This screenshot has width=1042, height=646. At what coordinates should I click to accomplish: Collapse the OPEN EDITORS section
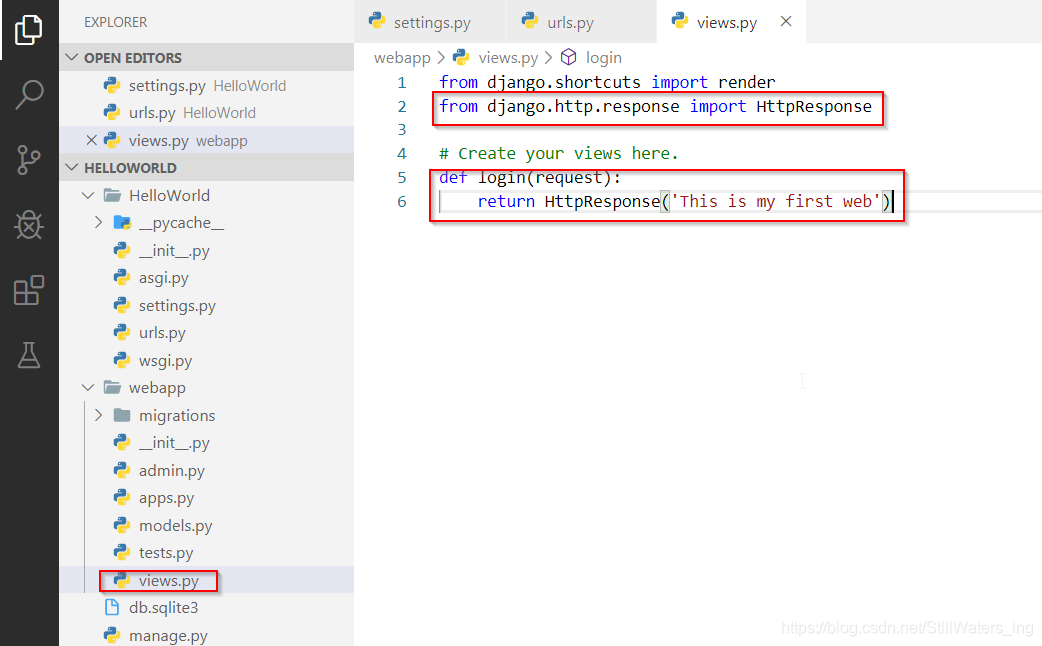point(206,58)
